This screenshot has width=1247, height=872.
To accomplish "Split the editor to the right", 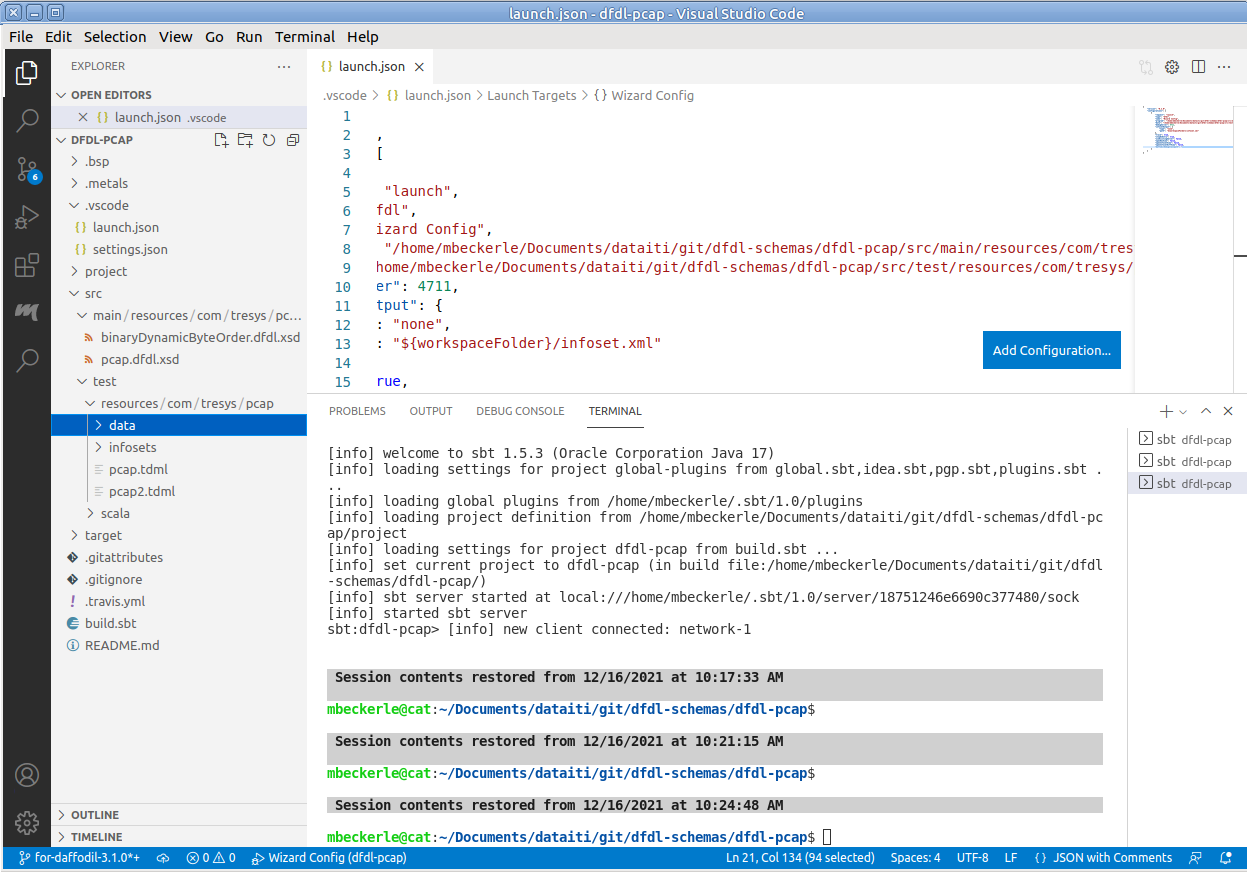I will [1198, 67].
